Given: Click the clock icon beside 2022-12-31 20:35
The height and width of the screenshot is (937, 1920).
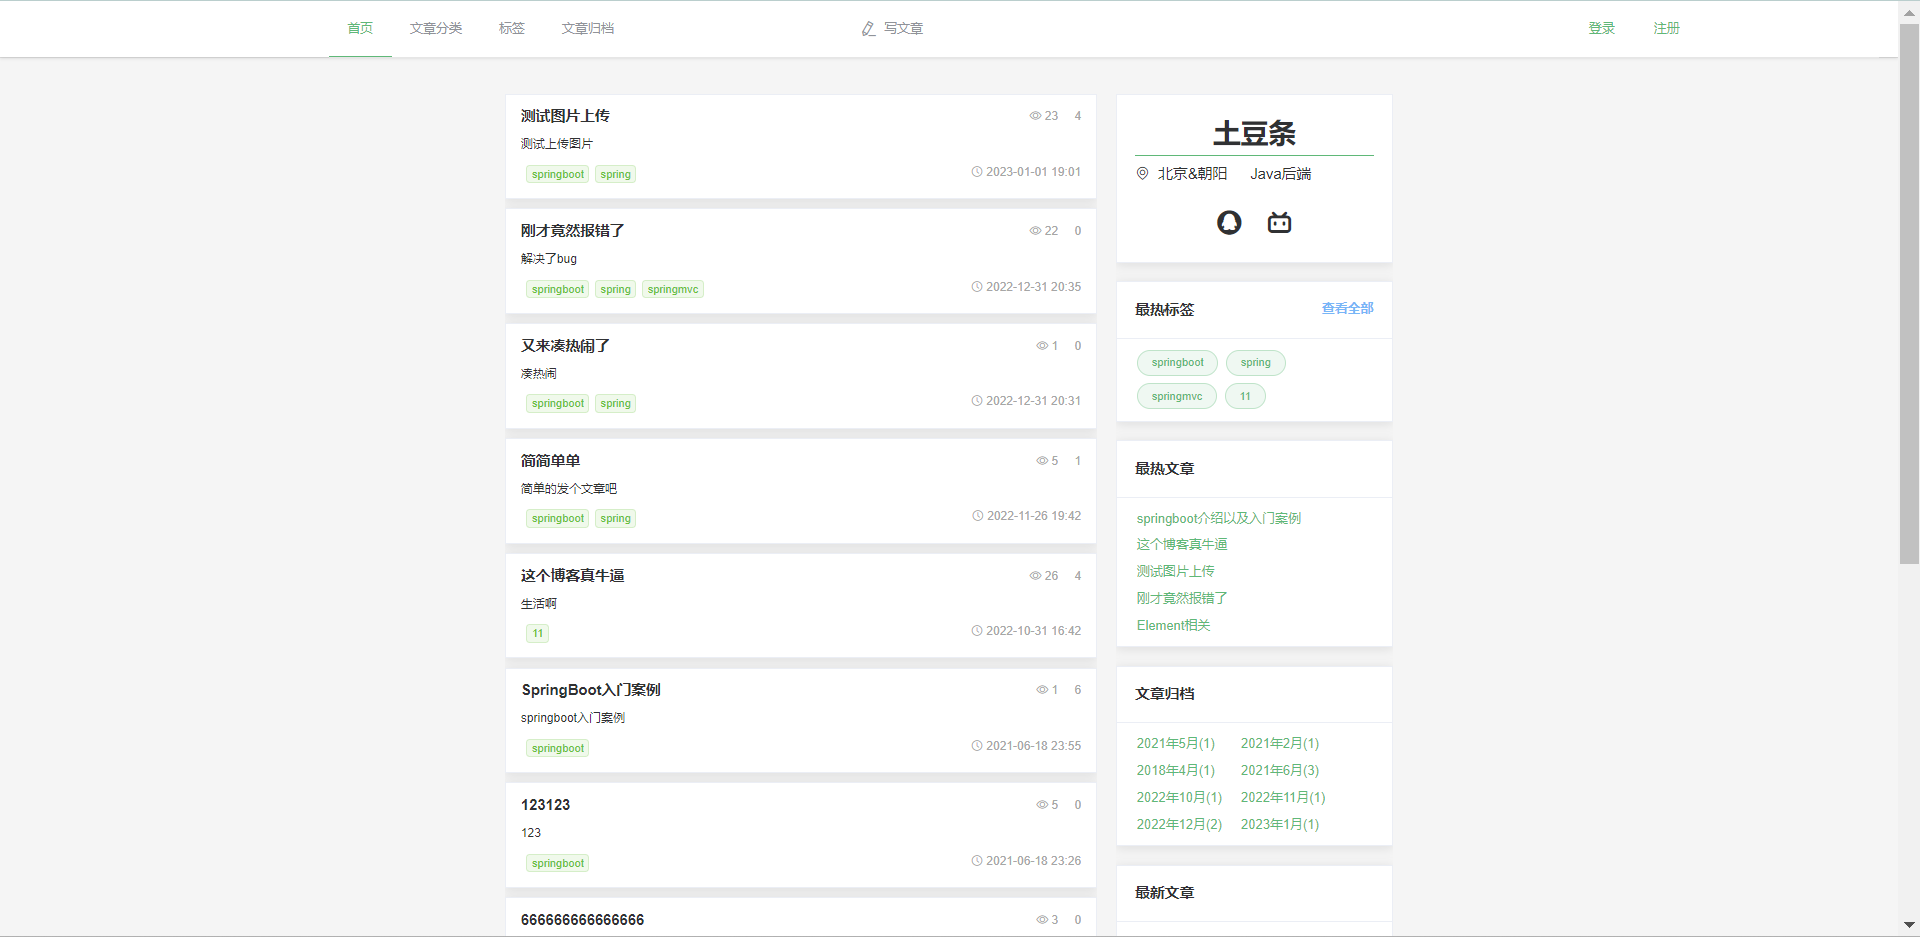Looking at the screenshot, I should [977, 287].
